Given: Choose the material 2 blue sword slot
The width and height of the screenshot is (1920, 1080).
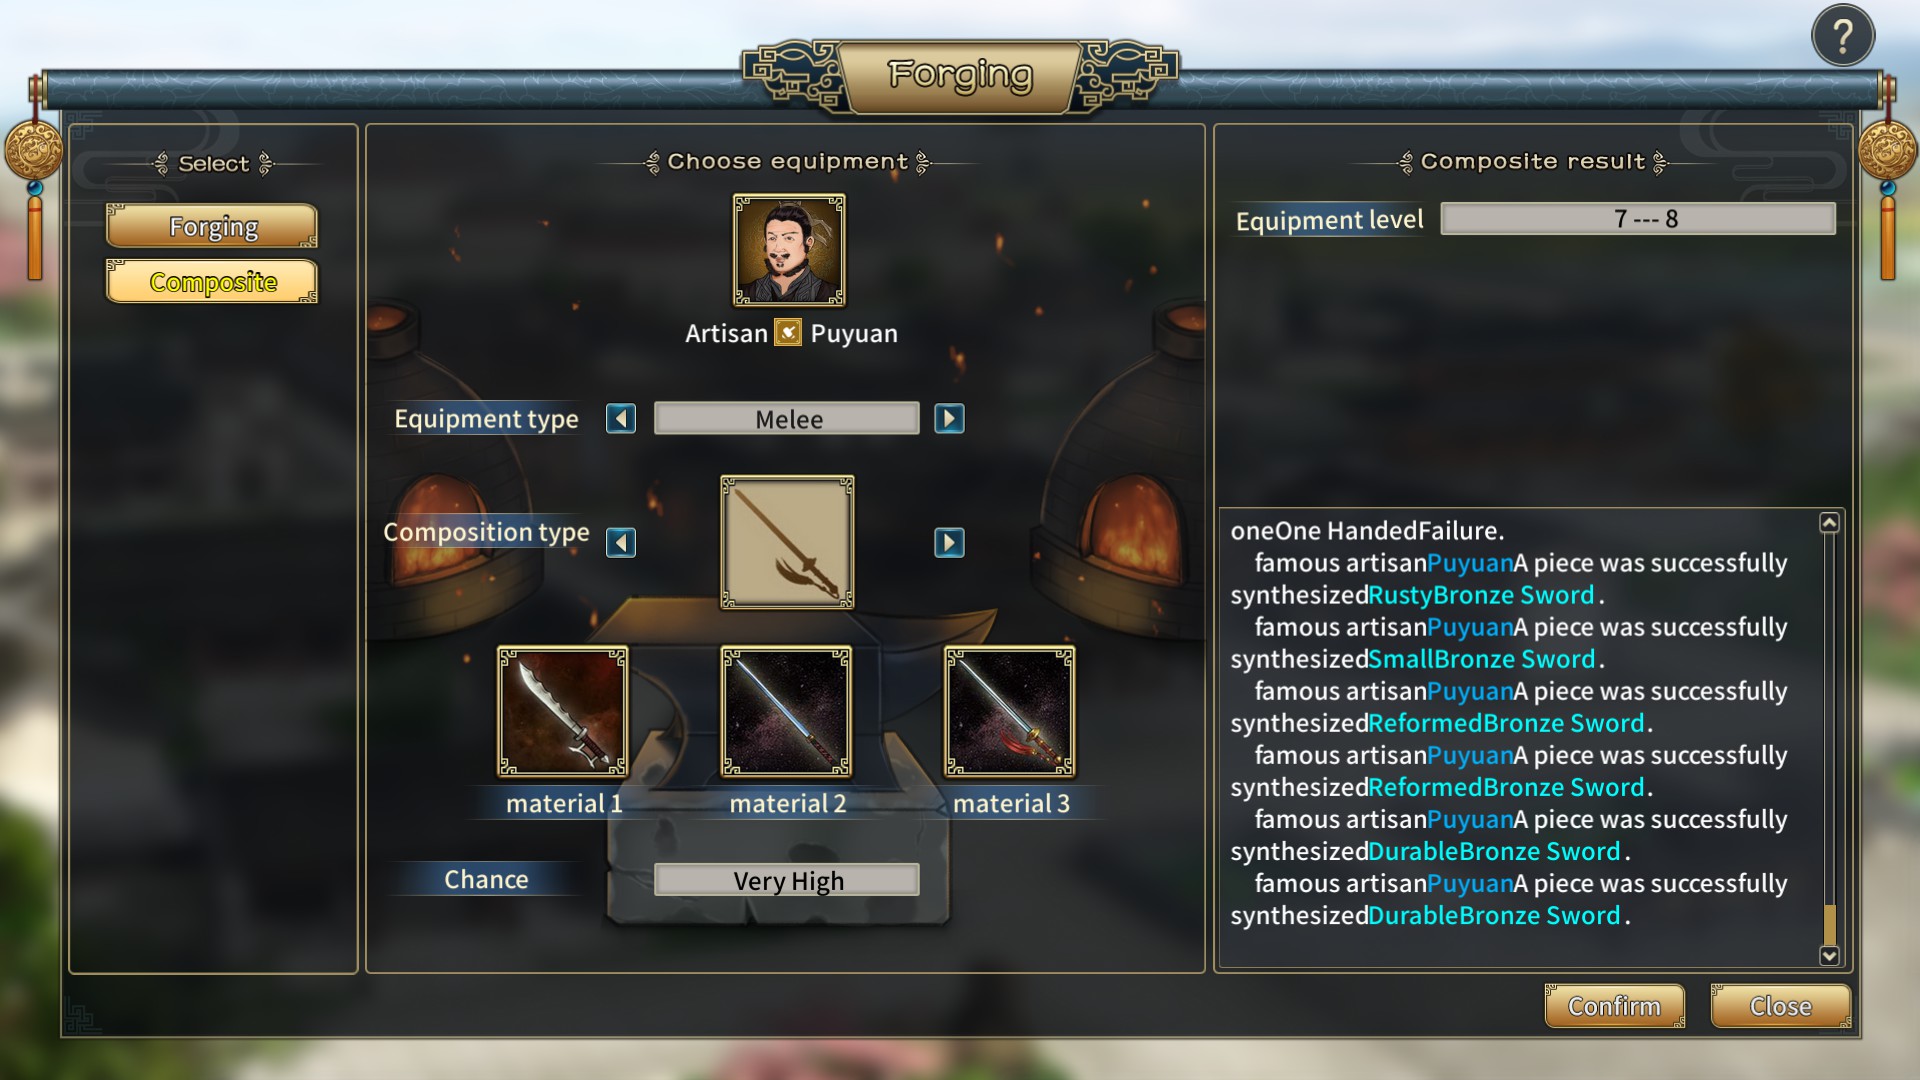Looking at the screenshot, I should [786, 711].
